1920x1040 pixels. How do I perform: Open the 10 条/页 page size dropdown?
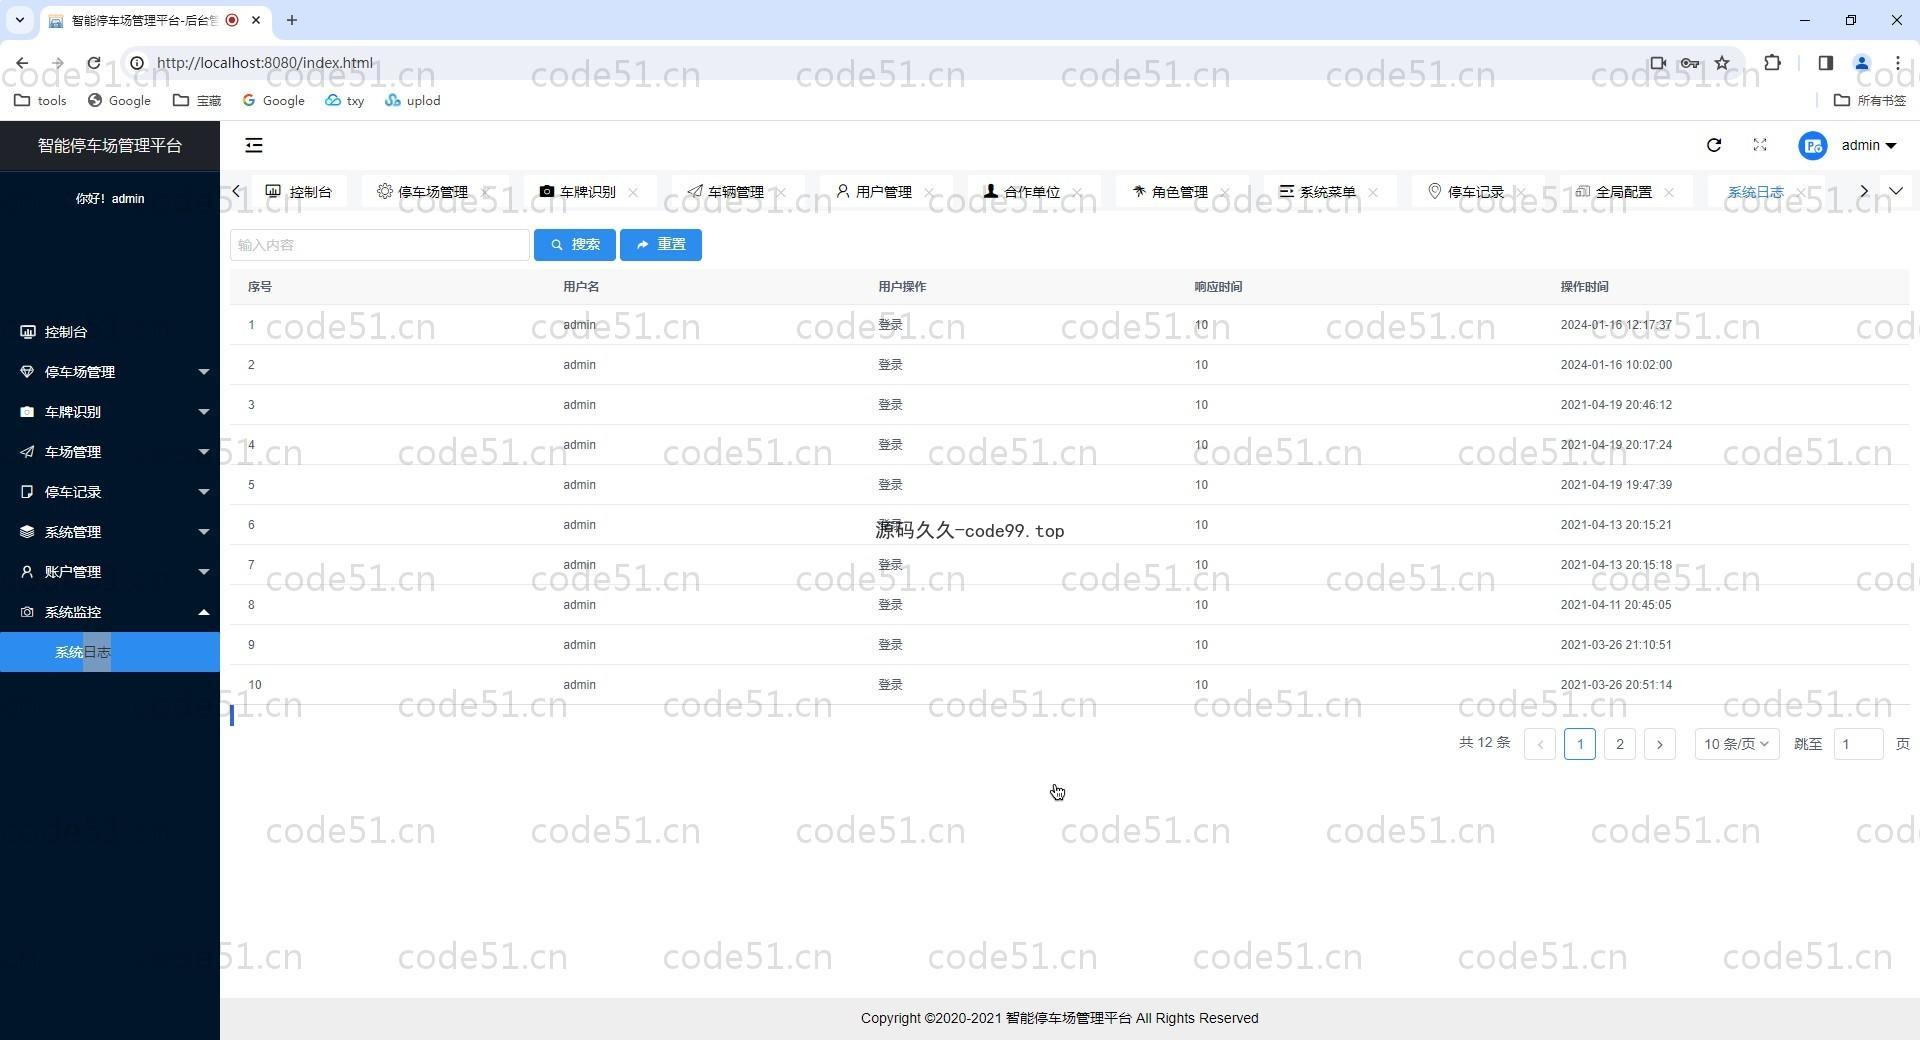point(1737,744)
